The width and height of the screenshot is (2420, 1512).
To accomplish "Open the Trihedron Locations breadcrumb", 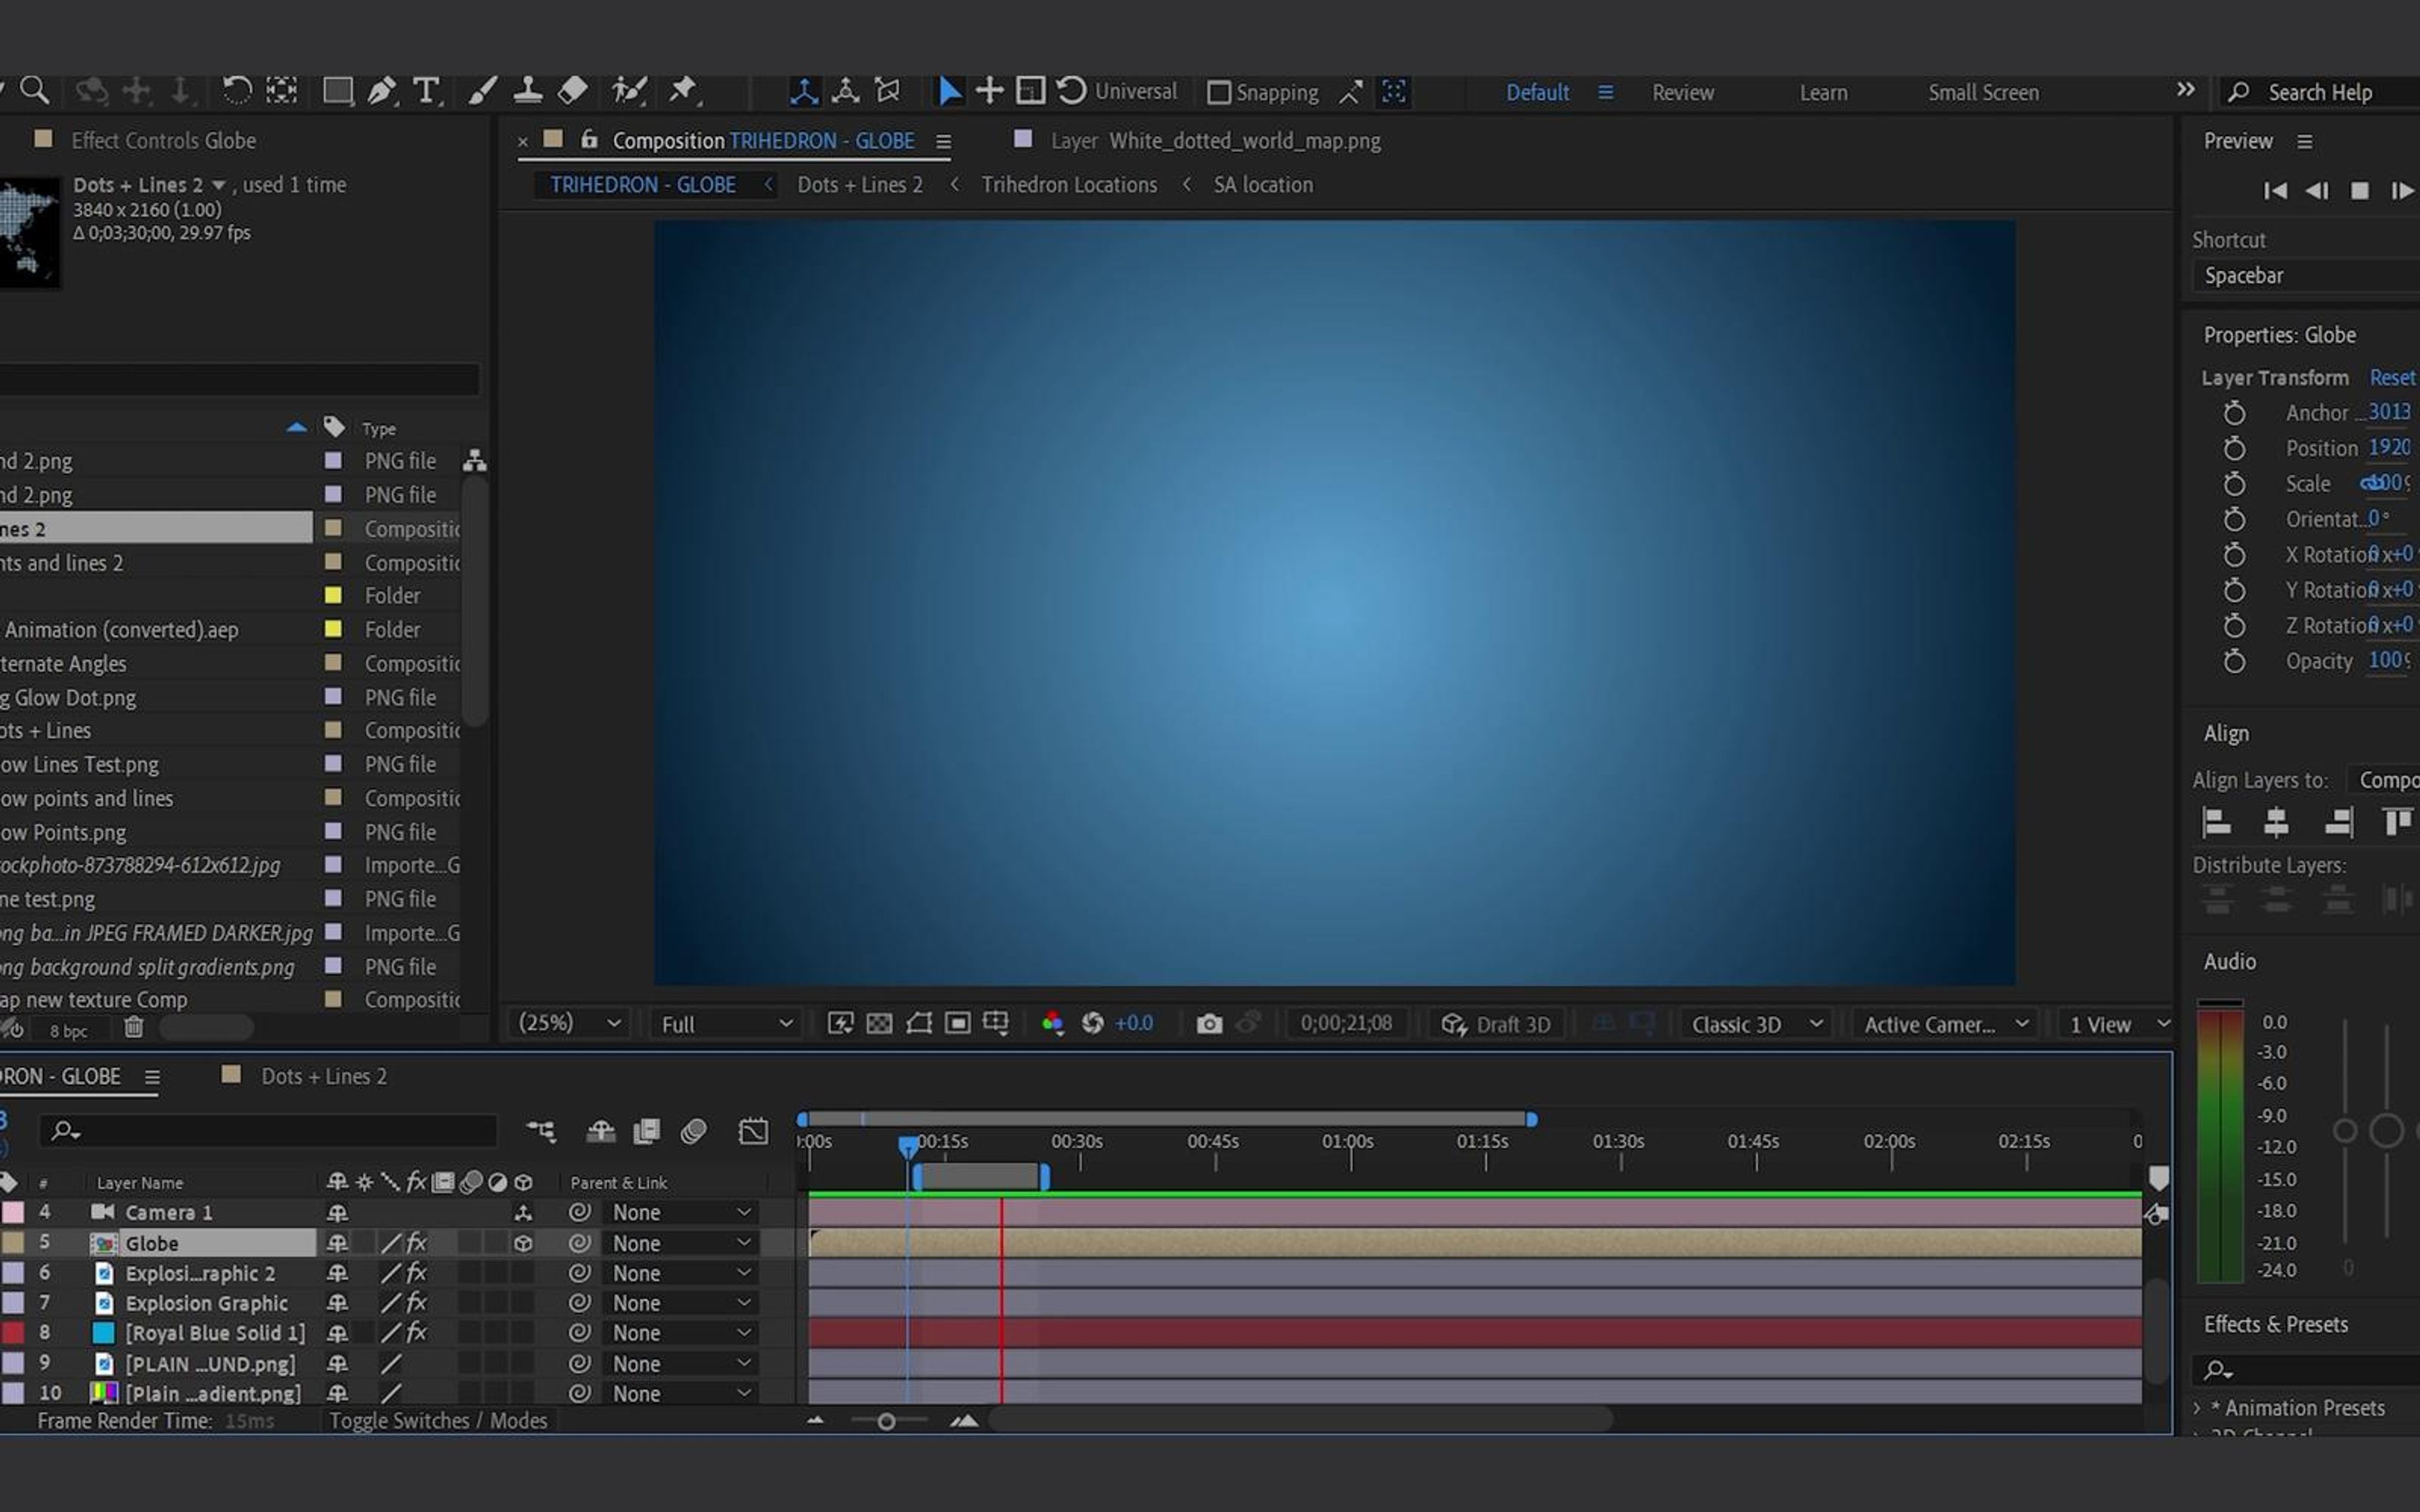I will click(1069, 184).
